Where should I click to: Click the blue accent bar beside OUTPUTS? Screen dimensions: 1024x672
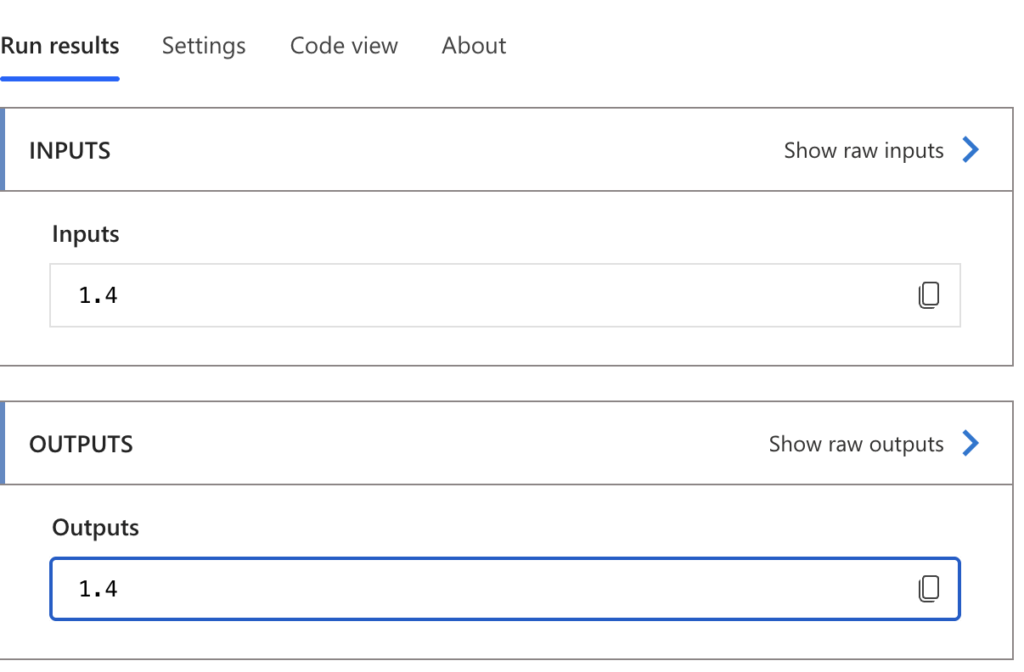pos(3,443)
